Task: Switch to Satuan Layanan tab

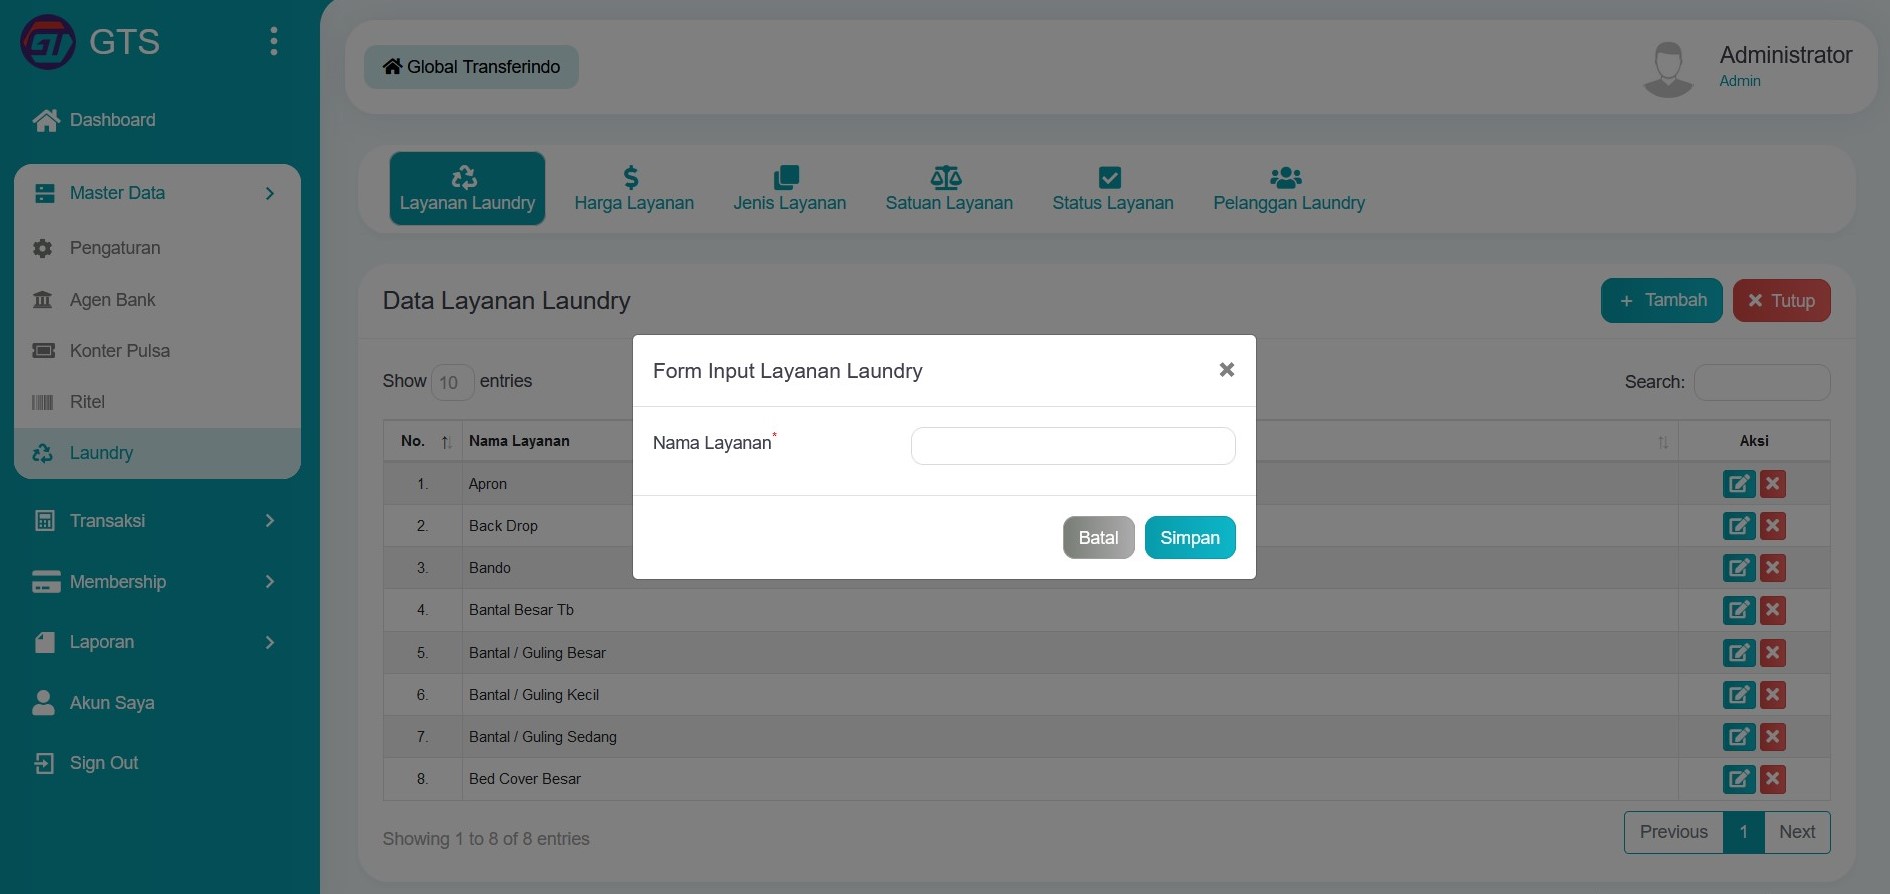Action: (949, 188)
